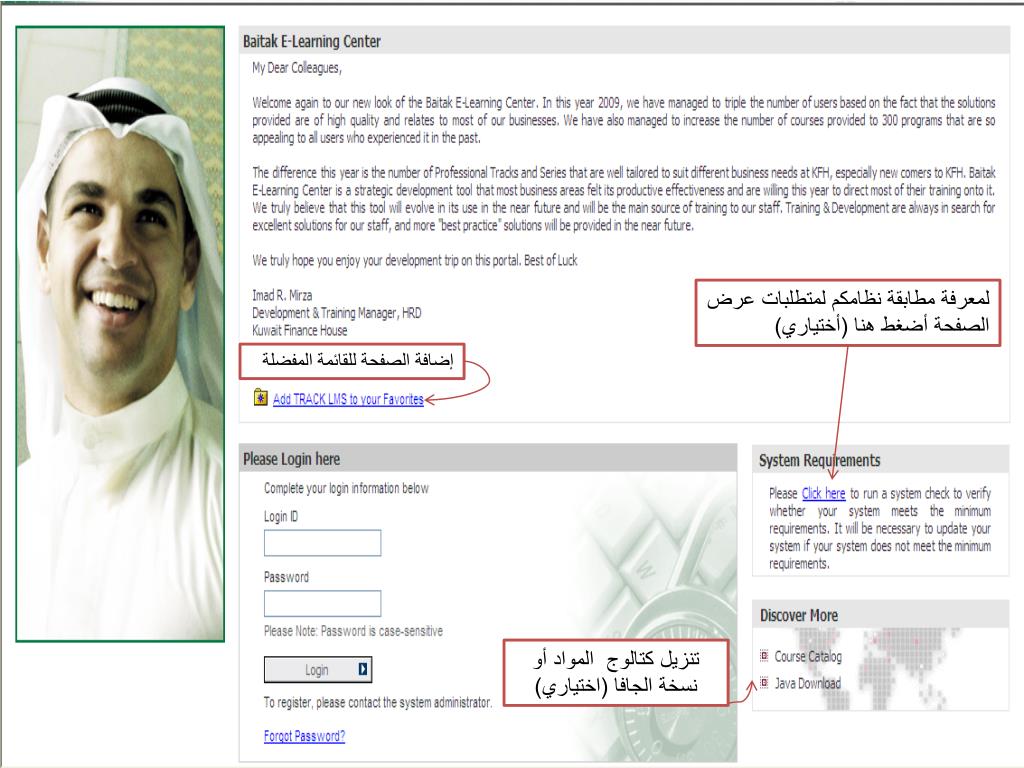Open the Click here system check link

824,493
